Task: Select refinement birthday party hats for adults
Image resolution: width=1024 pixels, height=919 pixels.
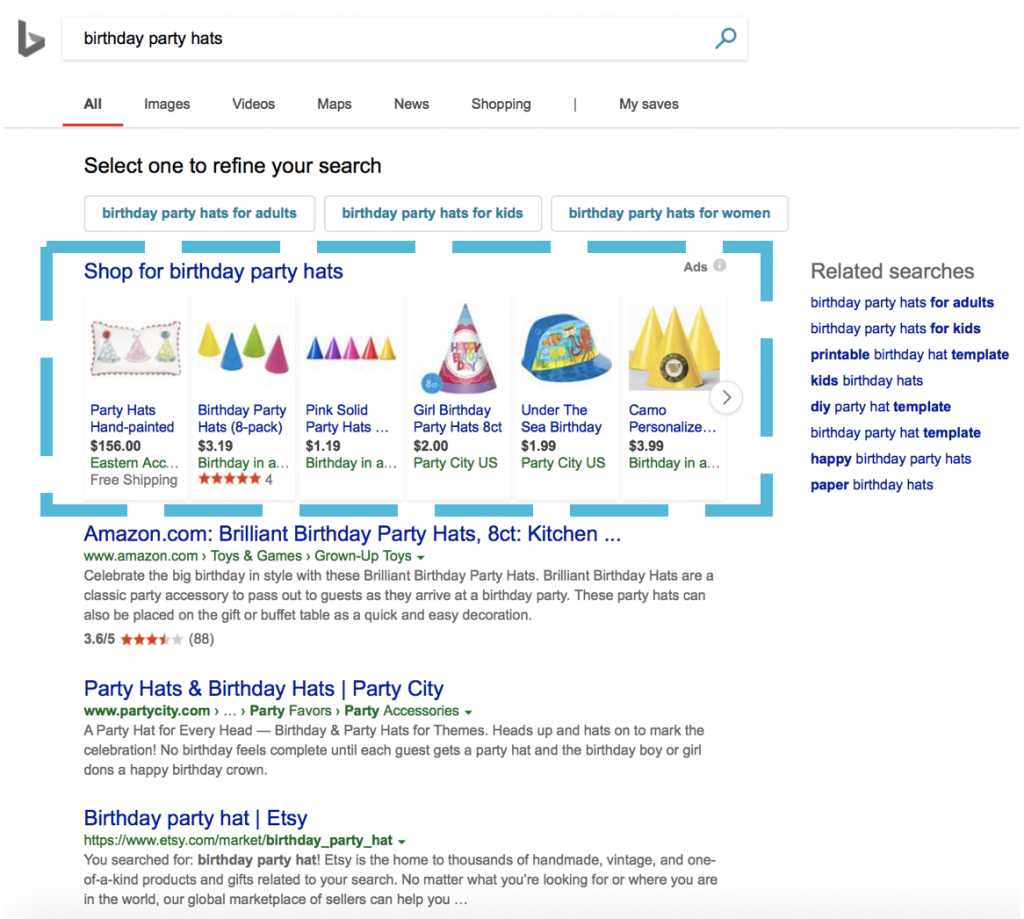Action: 199,213
